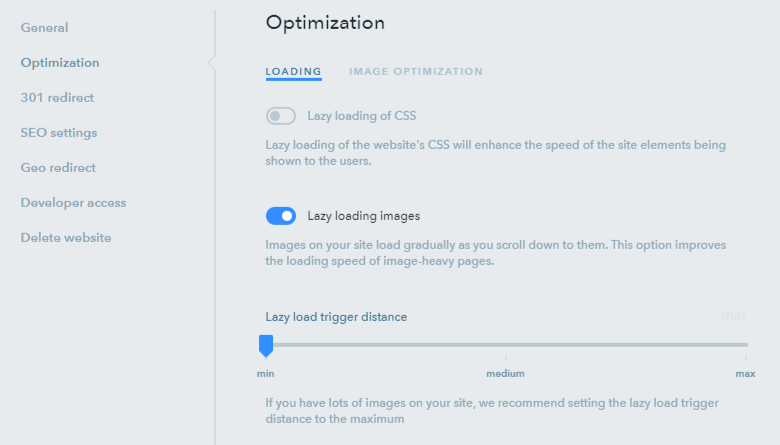Image resolution: width=780 pixels, height=445 pixels.
Task: Open the General settings section
Action: click(x=44, y=28)
